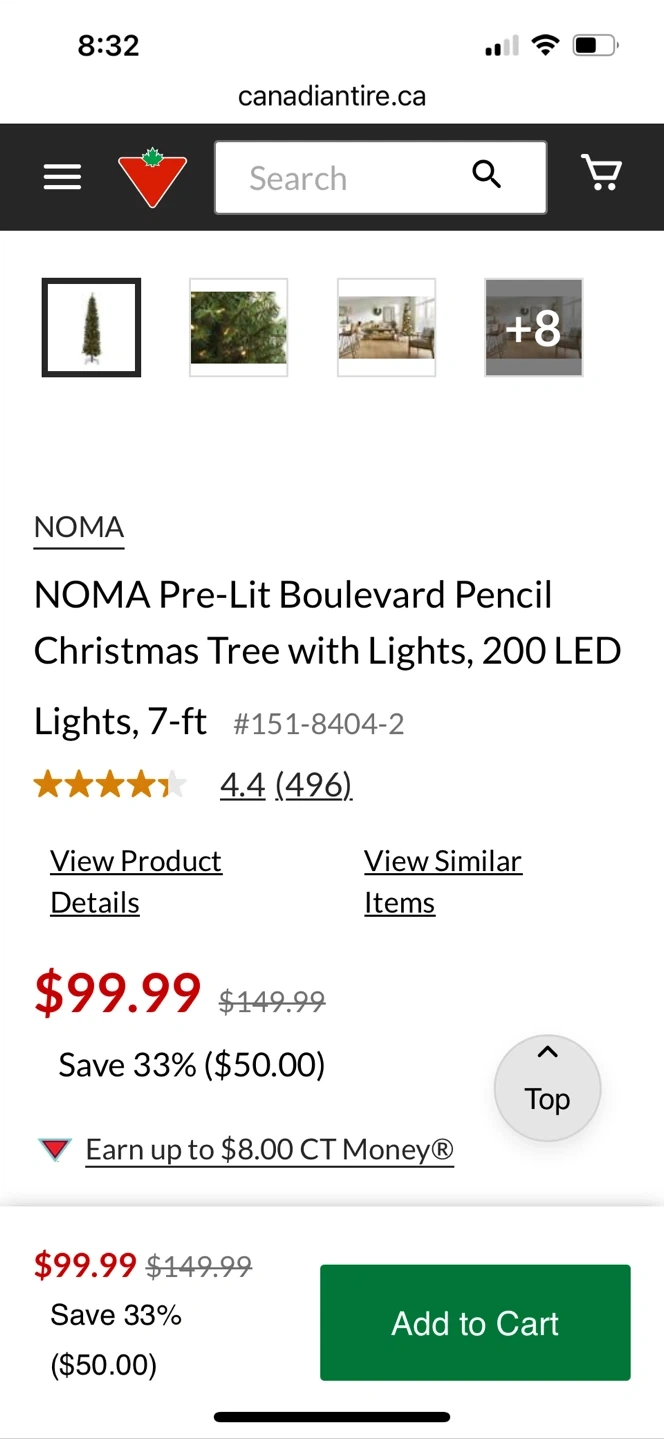The width and height of the screenshot is (664, 1440).
Task: Open the NOMA brand link
Action: (79, 528)
